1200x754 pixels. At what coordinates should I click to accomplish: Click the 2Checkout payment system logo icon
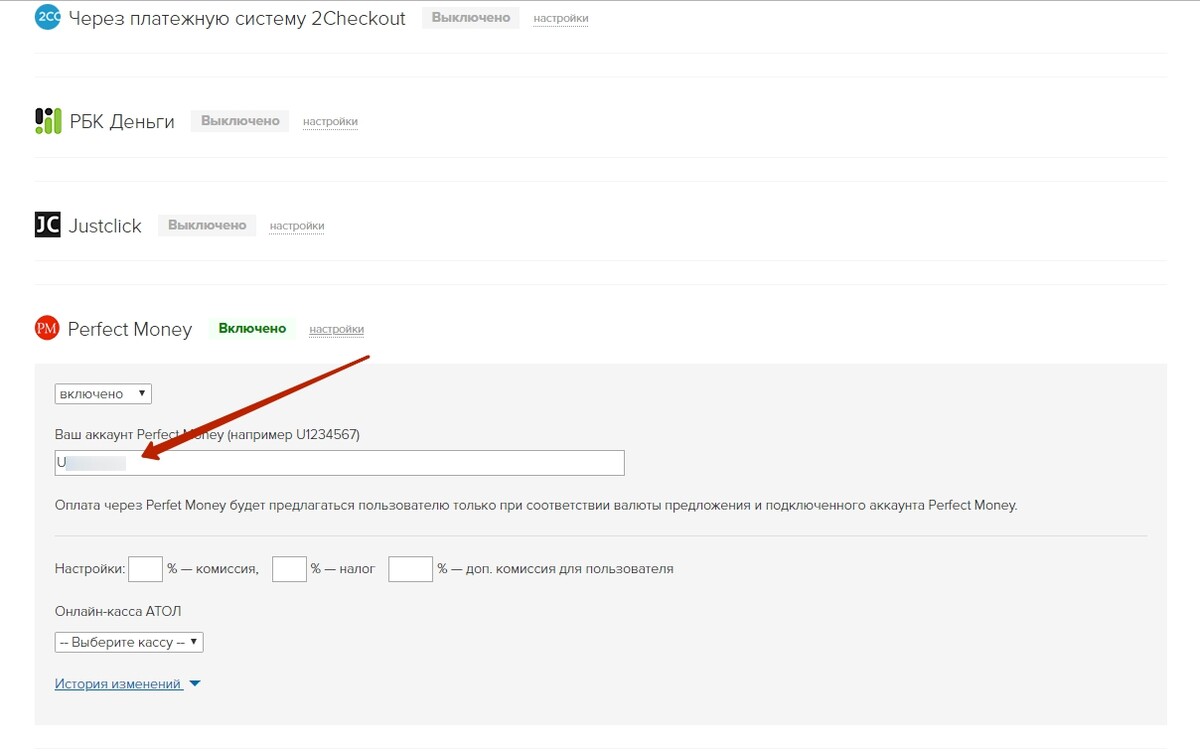pyautogui.click(x=47, y=17)
